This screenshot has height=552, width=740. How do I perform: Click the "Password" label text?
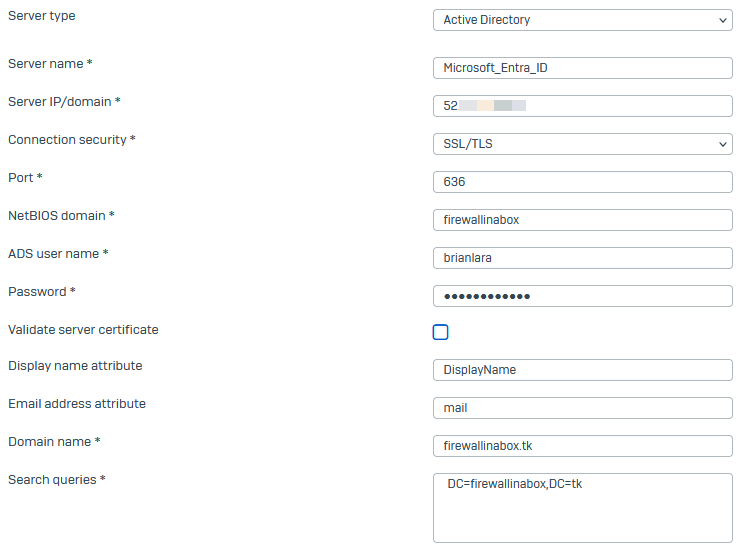[x=37, y=292]
